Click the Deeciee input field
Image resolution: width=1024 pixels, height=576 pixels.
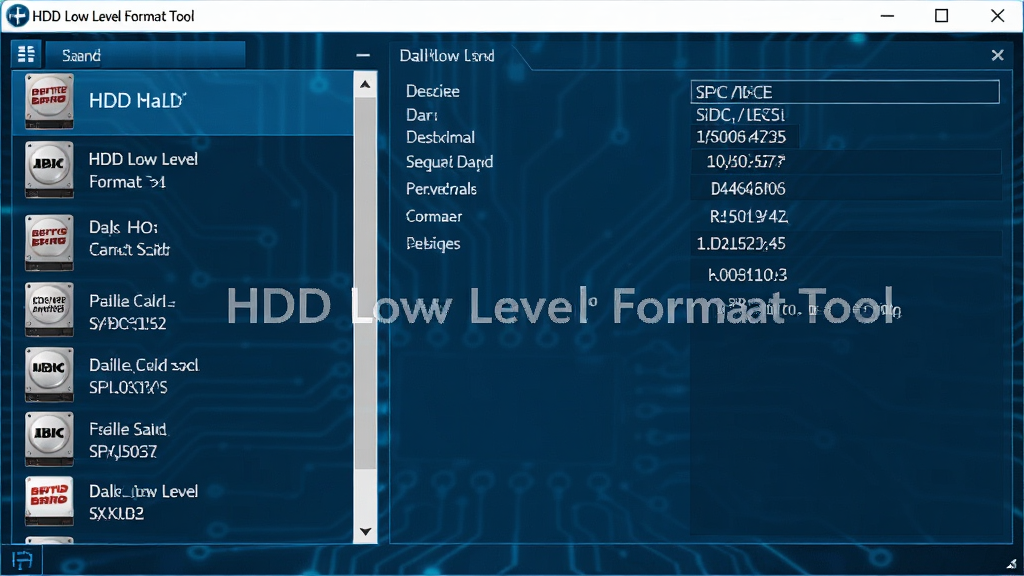point(845,91)
